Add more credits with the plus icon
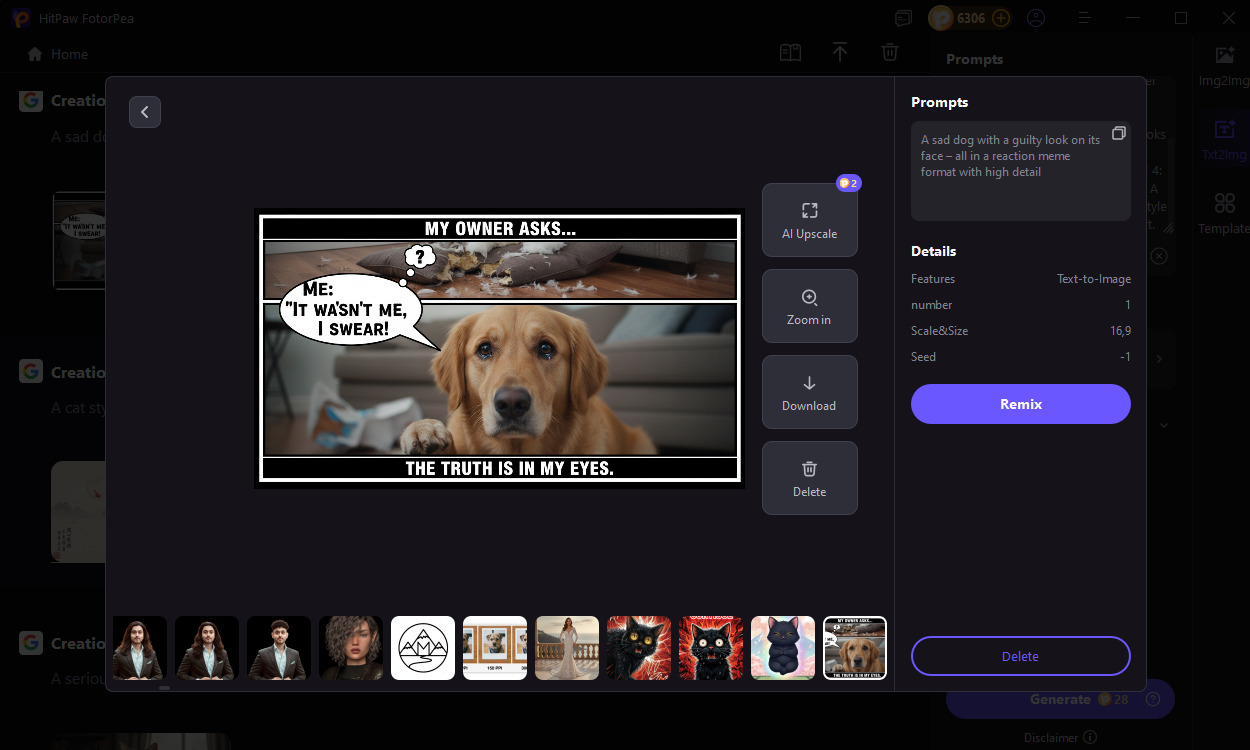Screen dimensions: 1250x750 pos(1000,18)
